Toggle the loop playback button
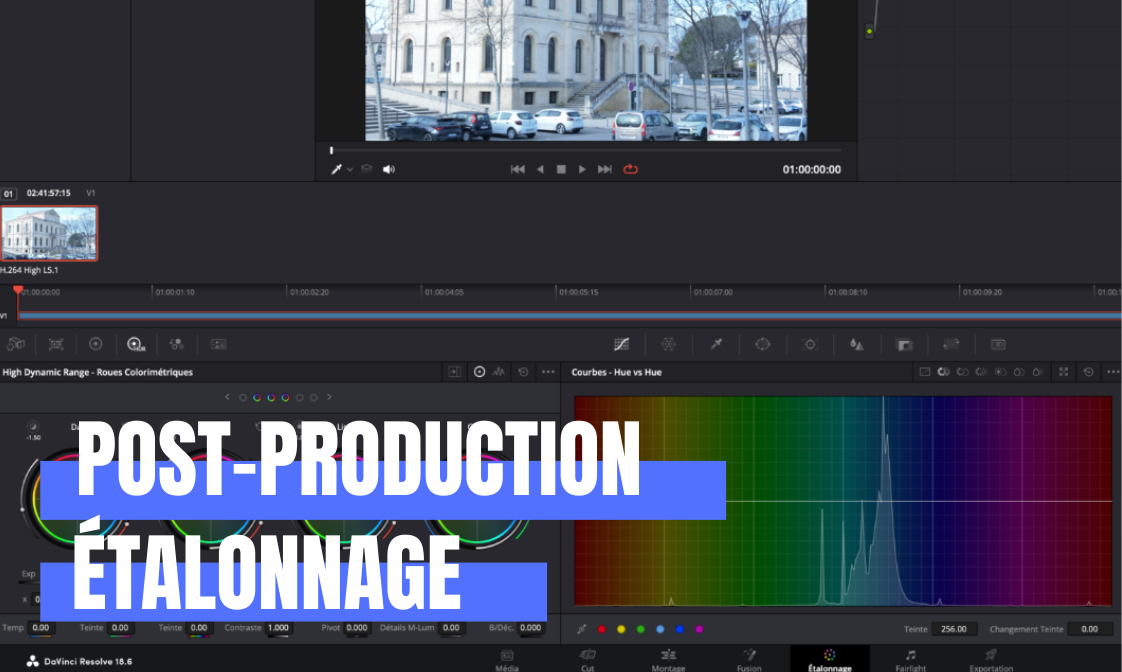Image resolution: width=1122 pixels, height=672 pixels. 630,170
